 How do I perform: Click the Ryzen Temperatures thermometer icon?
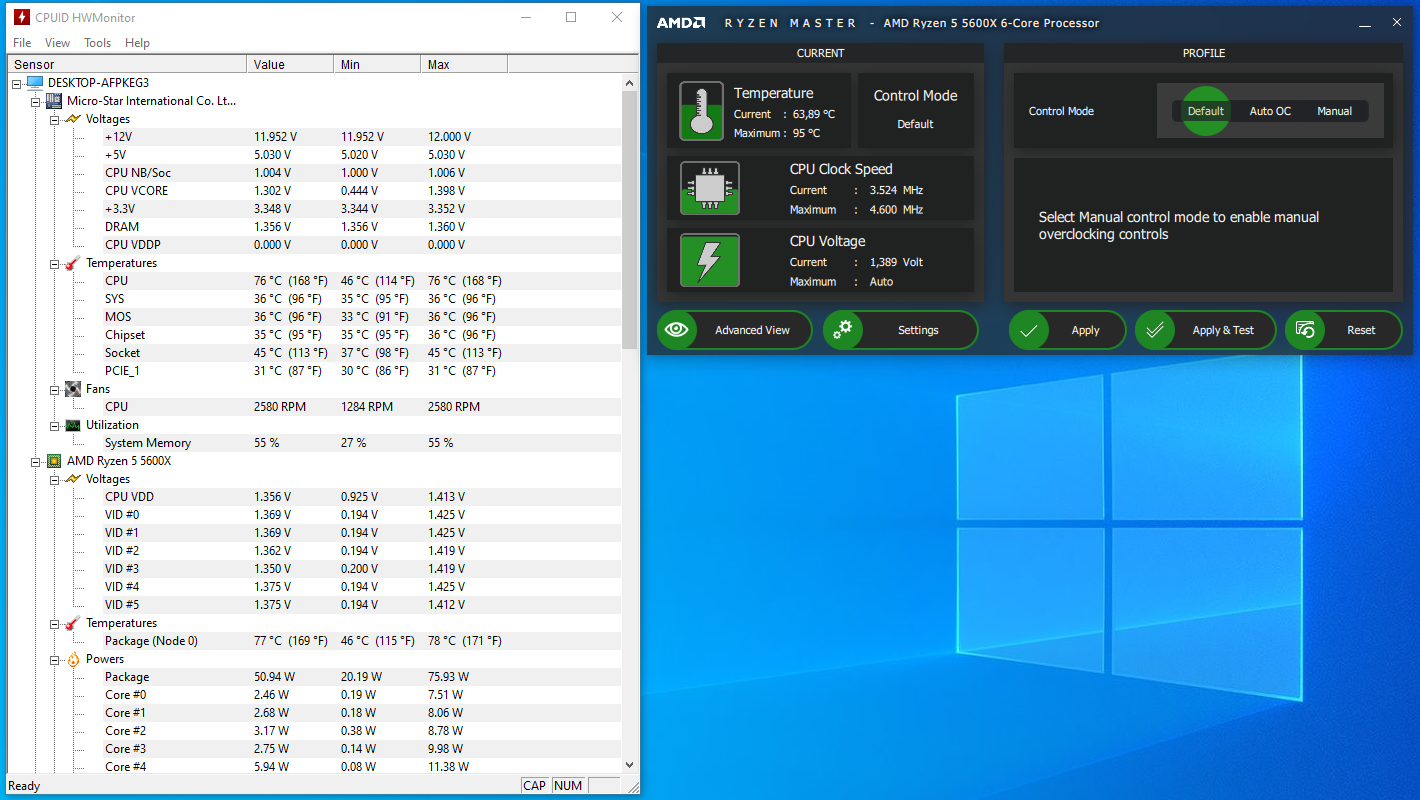[73, 623]
